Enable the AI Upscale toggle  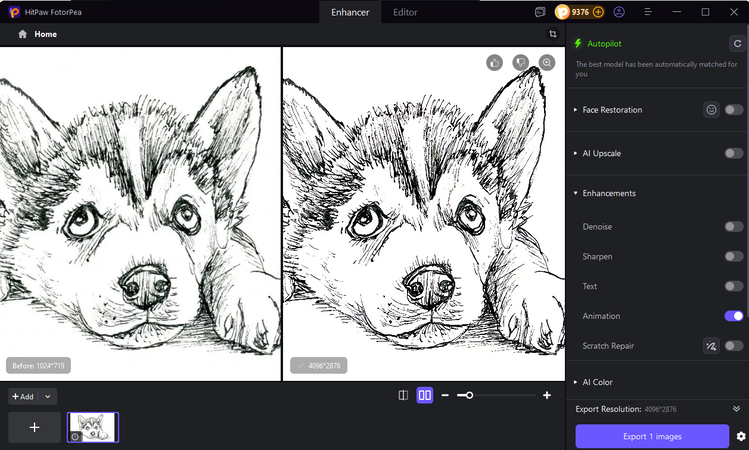(734, 154)
